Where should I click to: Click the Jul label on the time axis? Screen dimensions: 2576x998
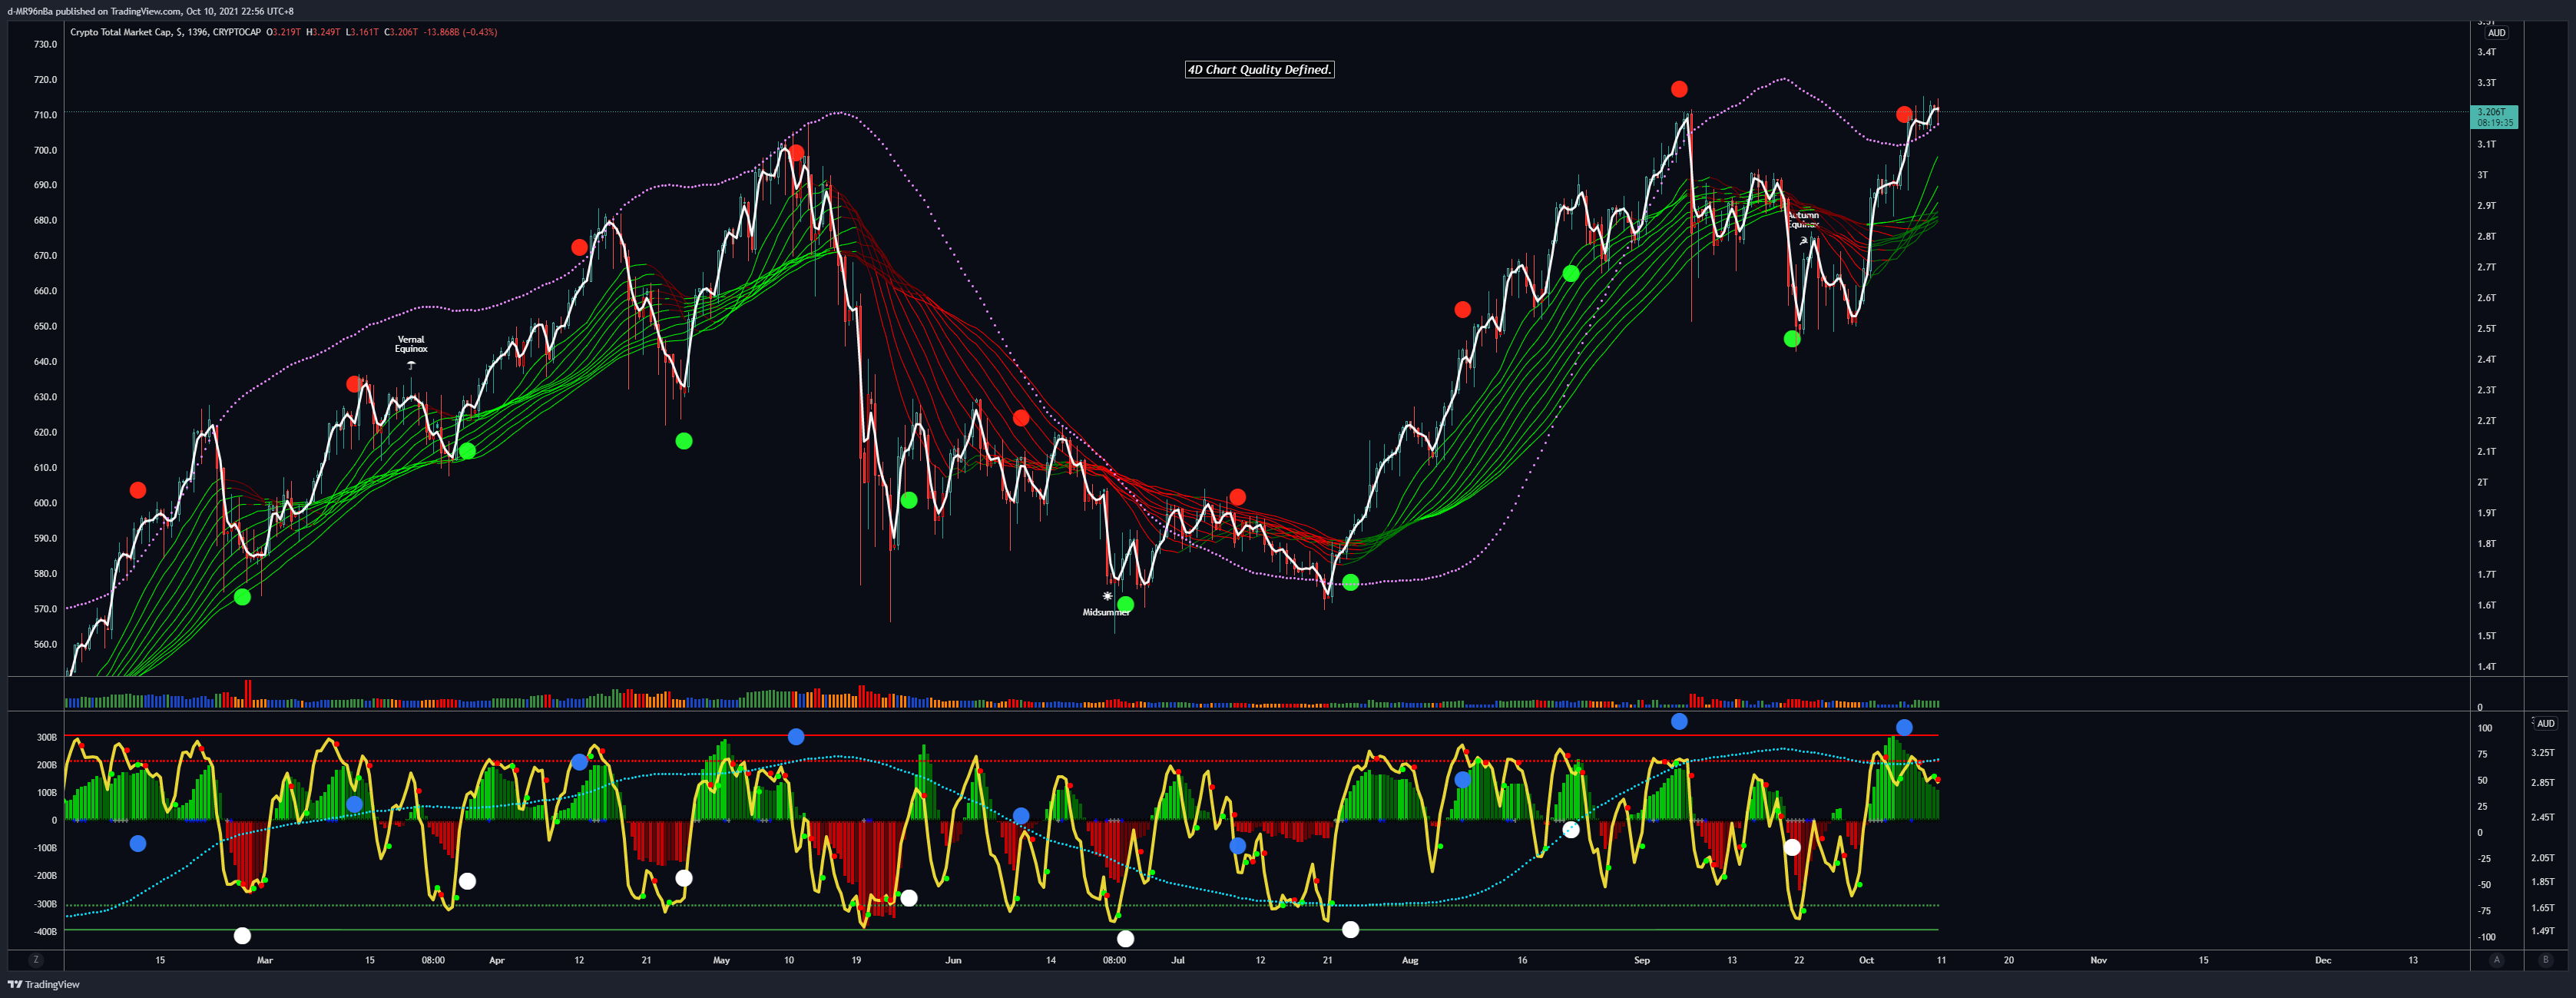(x=1178, y=960)
